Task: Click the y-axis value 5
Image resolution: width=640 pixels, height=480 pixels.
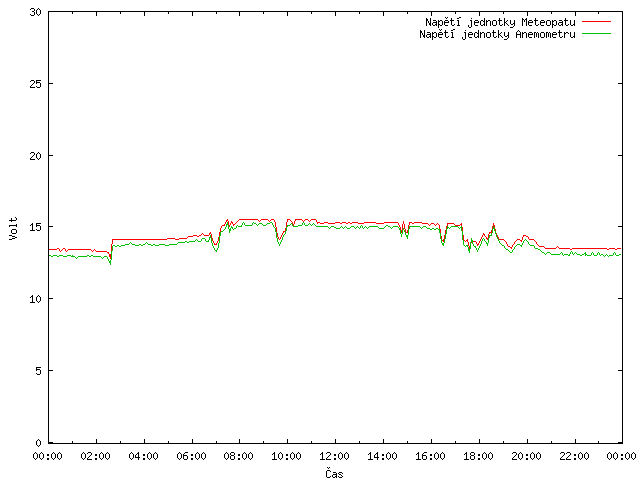Action: 38,371
